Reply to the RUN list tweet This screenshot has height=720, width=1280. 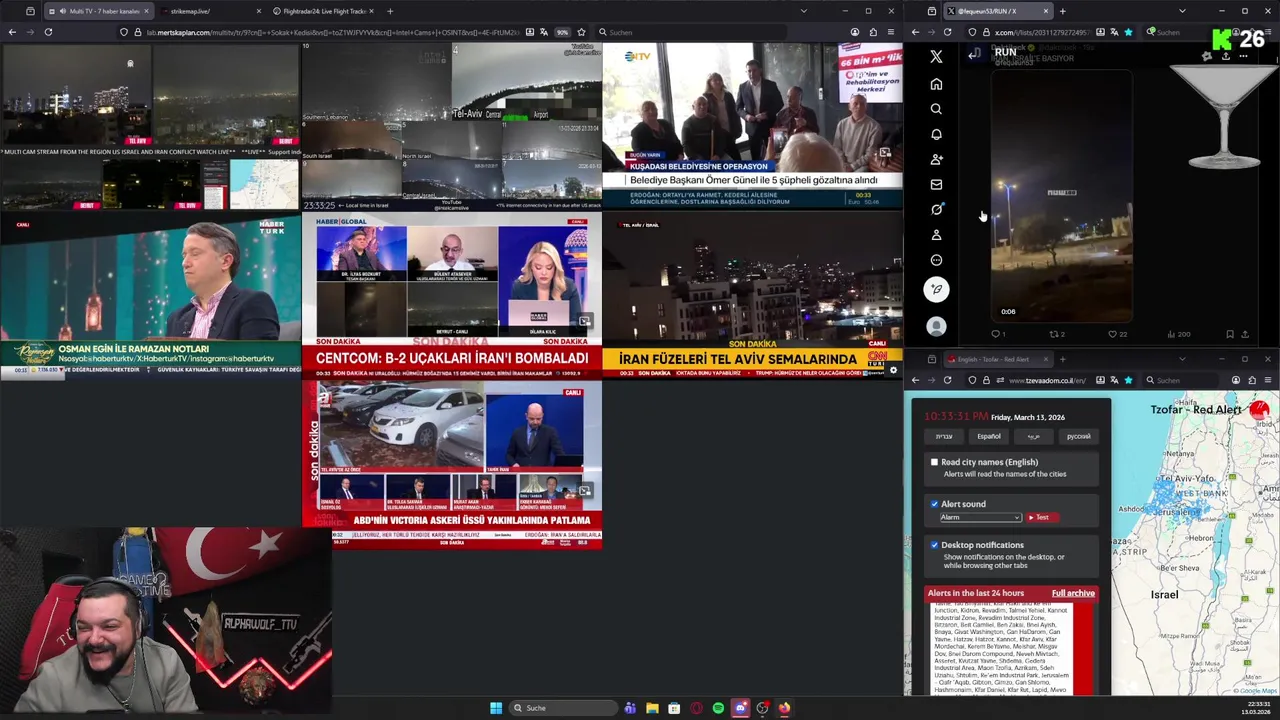[996, 334]
